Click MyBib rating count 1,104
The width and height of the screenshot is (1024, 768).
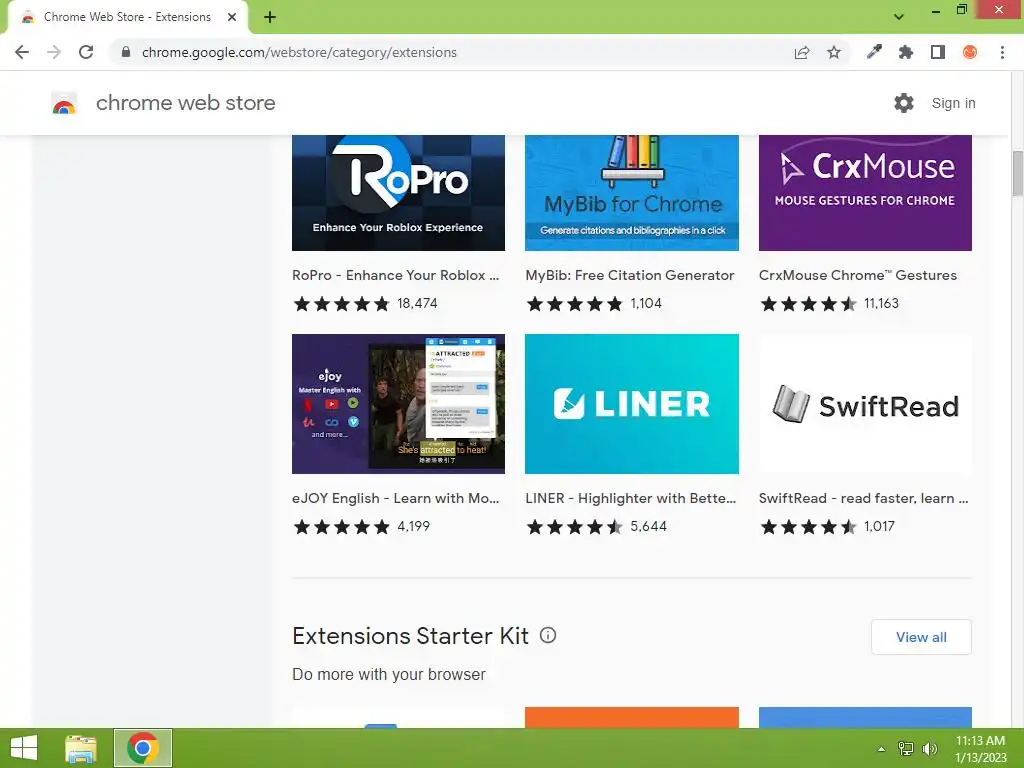click(x=646, y=303)
